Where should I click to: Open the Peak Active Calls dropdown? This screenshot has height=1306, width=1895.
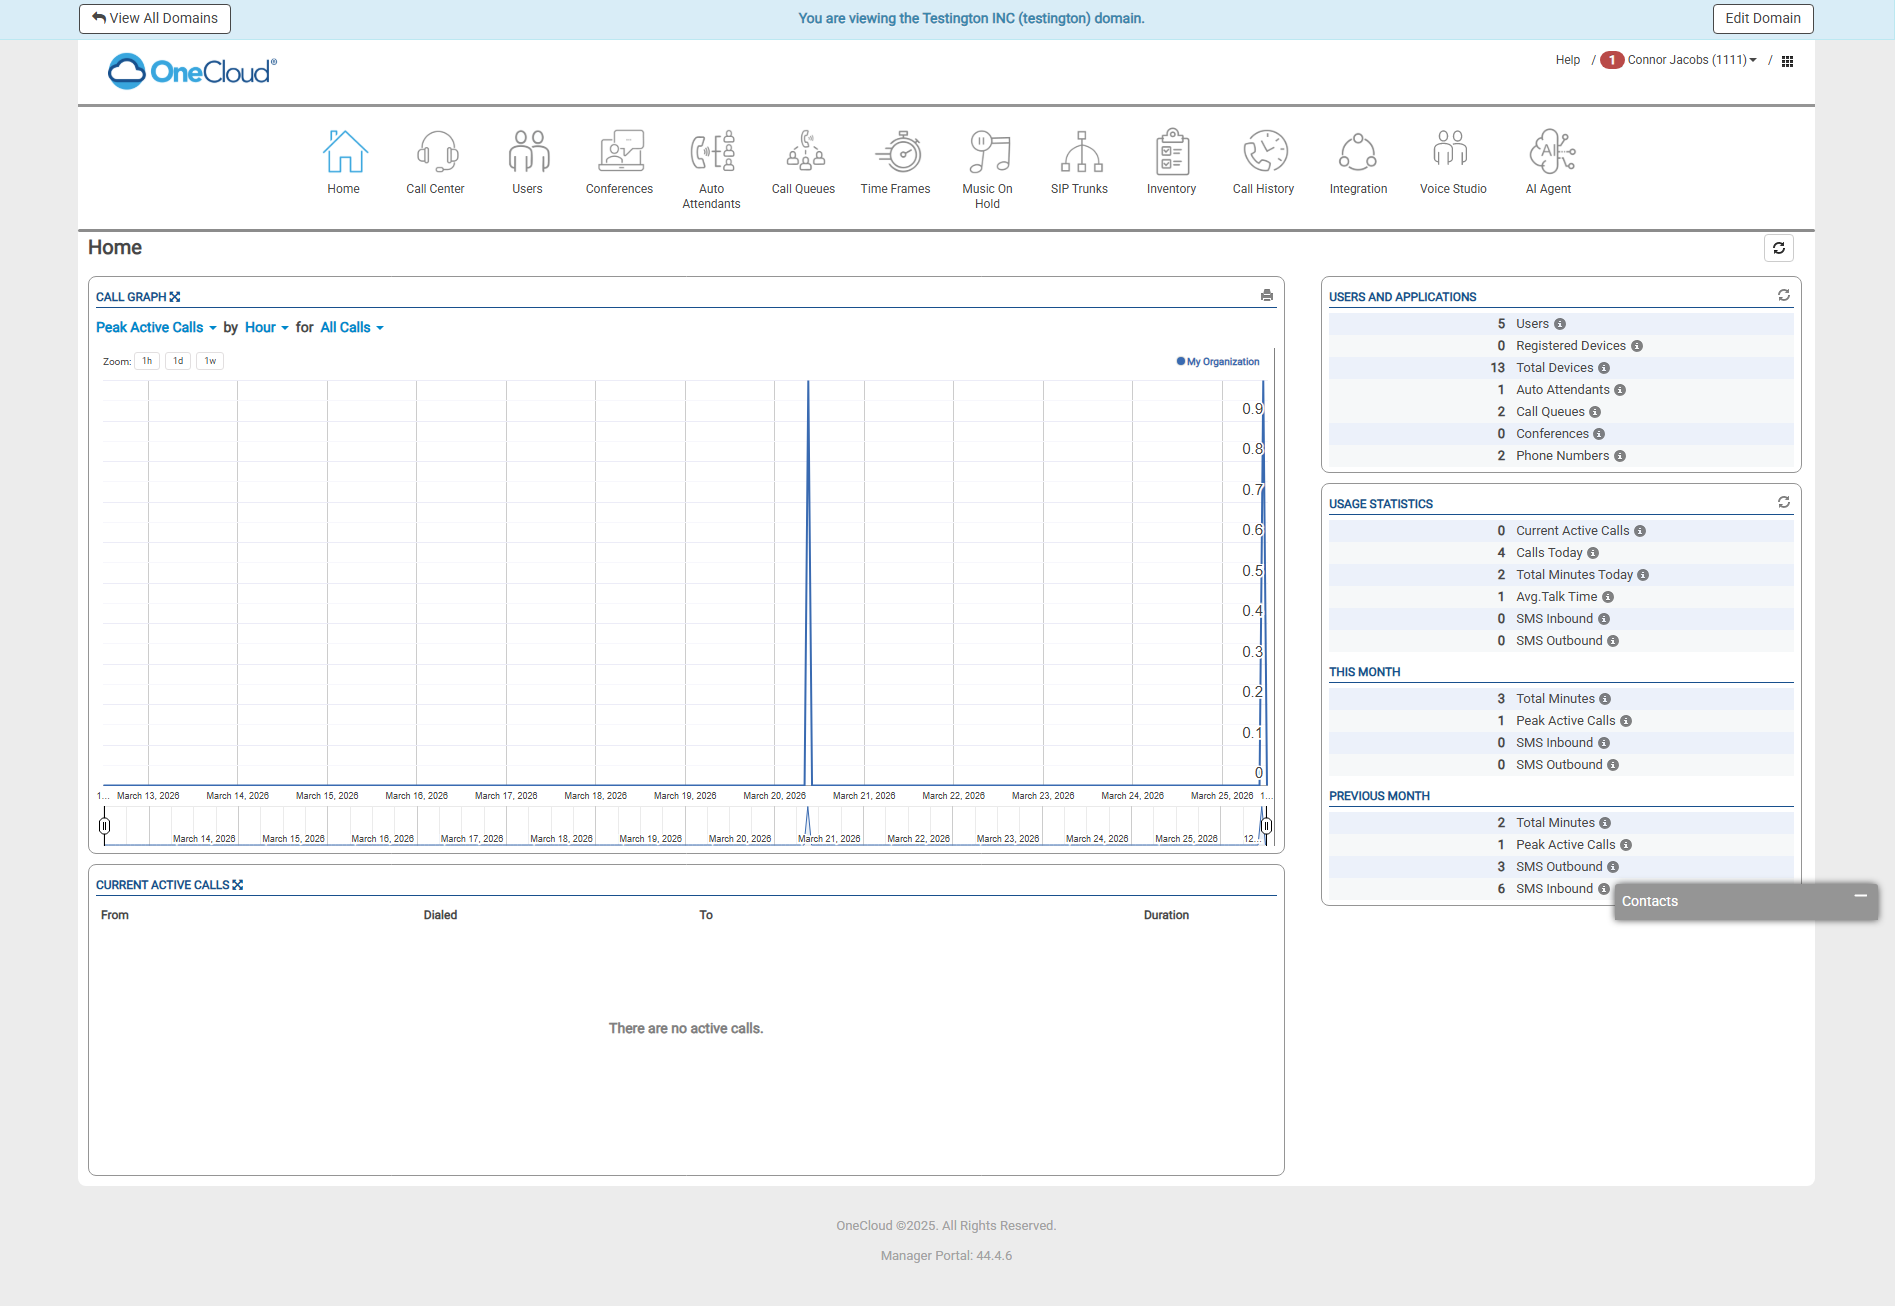(x=156, y=328)
